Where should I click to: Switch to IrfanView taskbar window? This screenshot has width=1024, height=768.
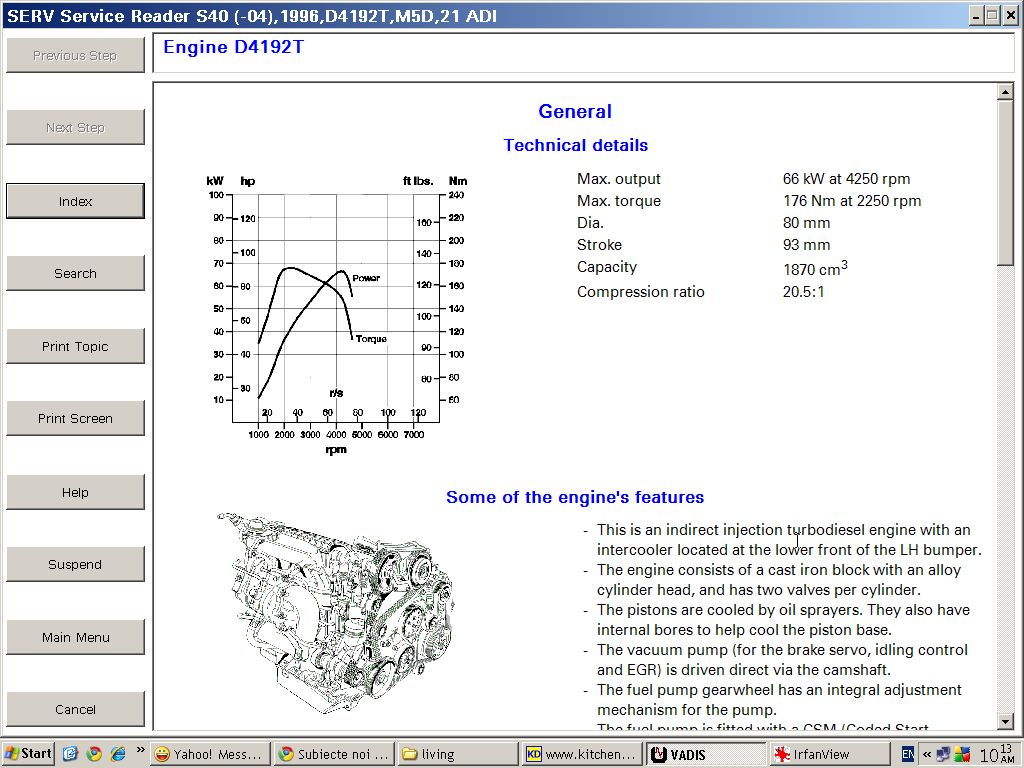[829, 754]
